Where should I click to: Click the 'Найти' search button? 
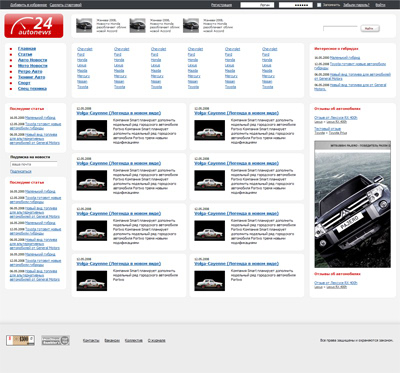(370, 29)
